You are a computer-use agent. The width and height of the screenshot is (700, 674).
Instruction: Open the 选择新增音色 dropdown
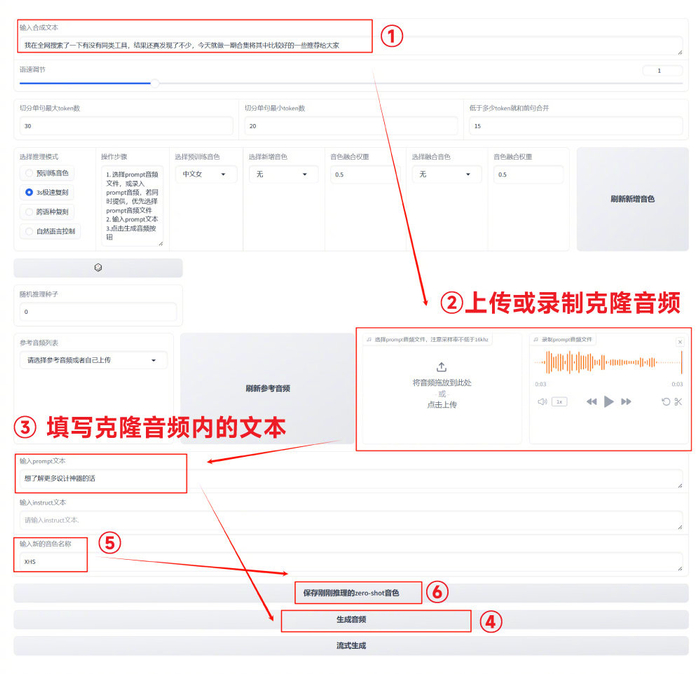click(x=283, y=174)
